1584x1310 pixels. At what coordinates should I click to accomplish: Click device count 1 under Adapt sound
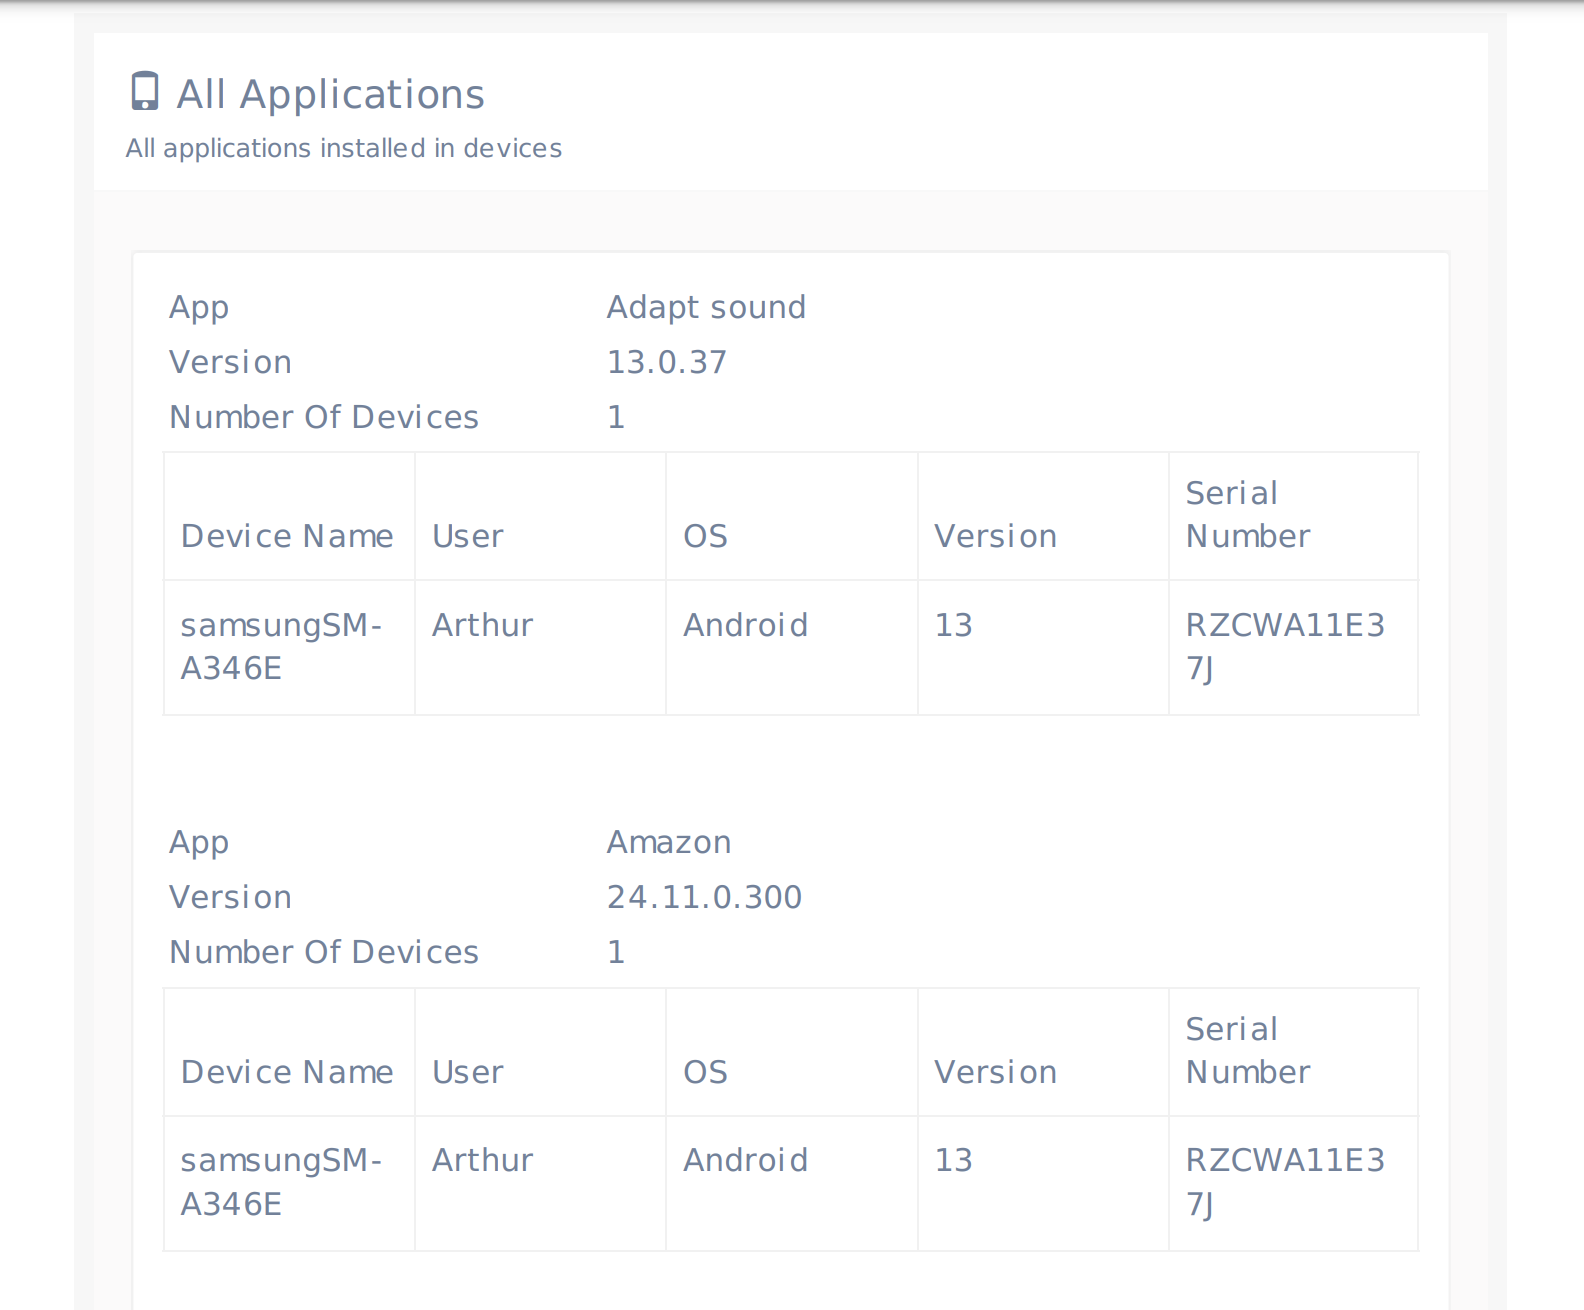(616, 417)
